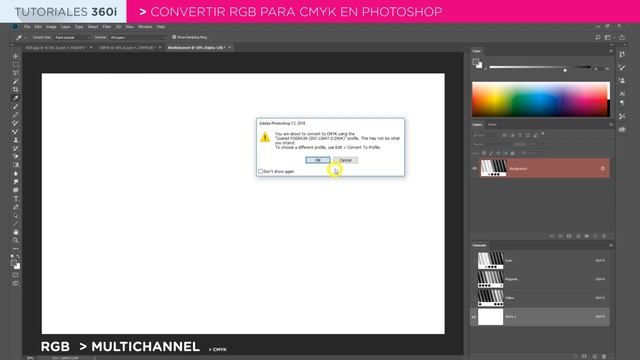Select the Clone Stamp tool
The width and height of the screenshot is (640, 360).
(x=16, y=140)
